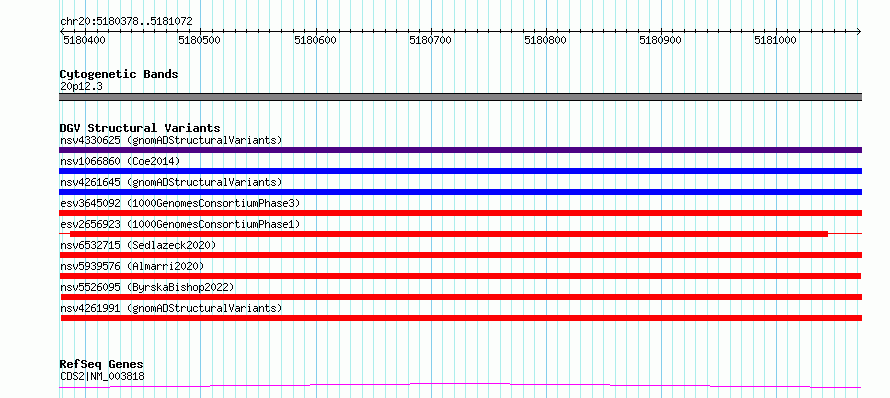Click the nsv1066860 (Coe2014) label
890x398 pixels.
(x=120, y=161)
